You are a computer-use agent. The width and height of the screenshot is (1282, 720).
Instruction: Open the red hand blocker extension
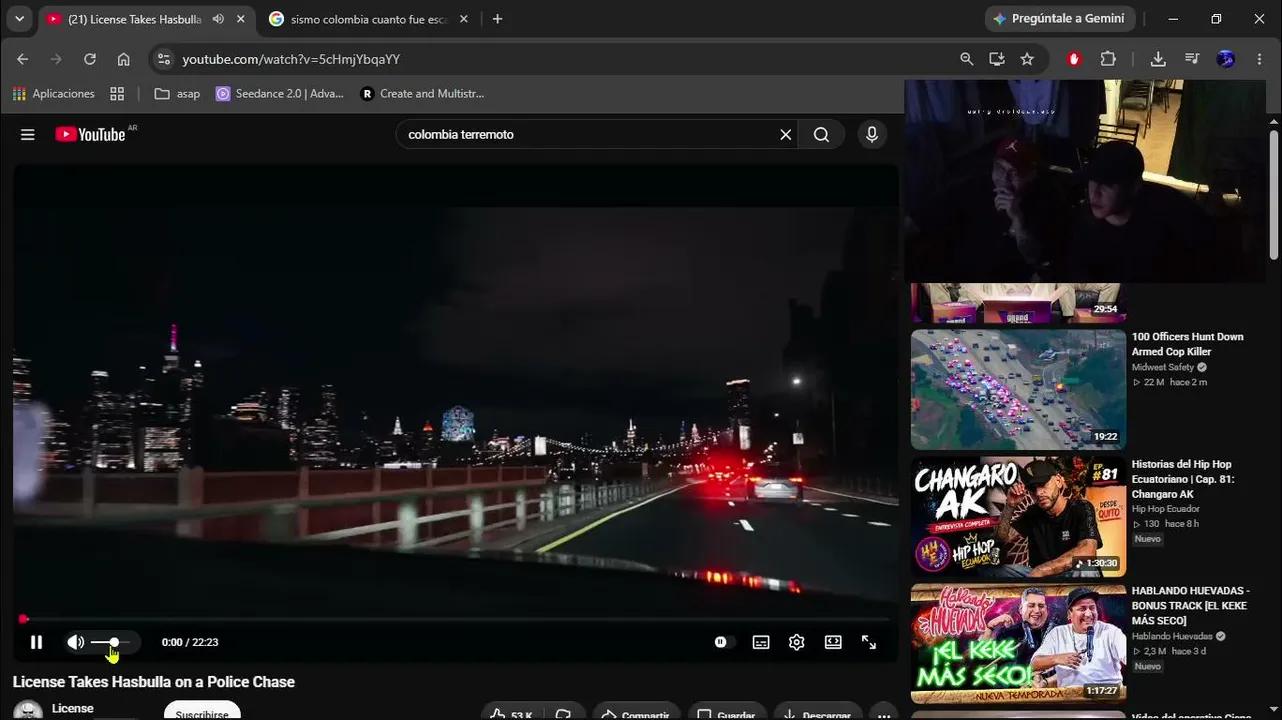click(x=1074, y=59)
